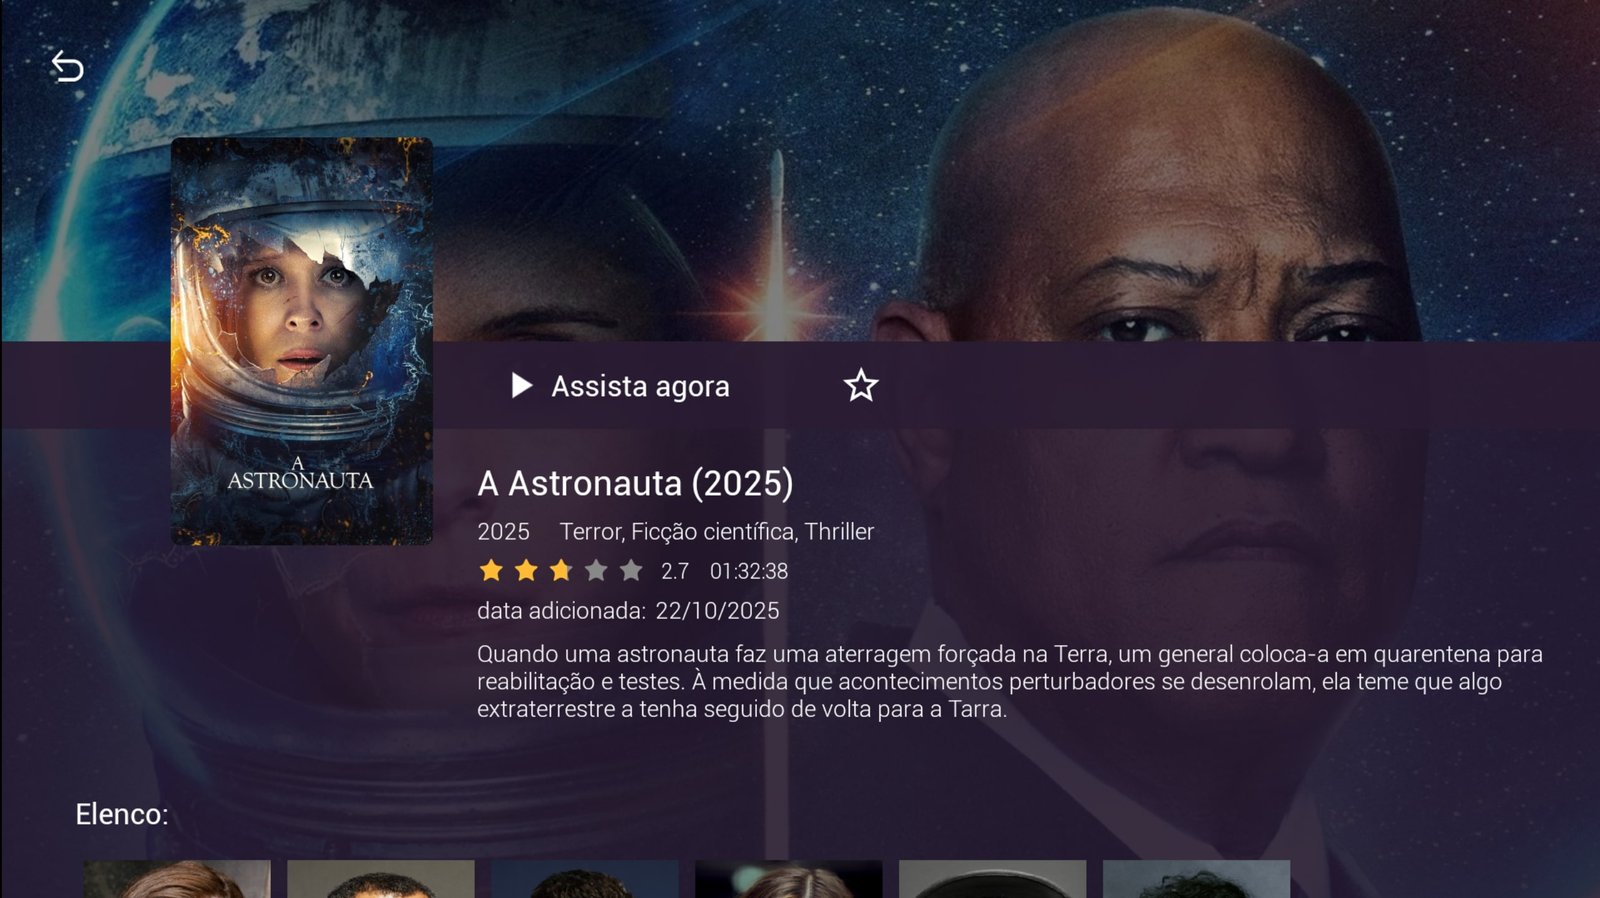Open the second cast member thumbnail
The height and width of the screenshot is (898, 1600).
click(381, 879)
